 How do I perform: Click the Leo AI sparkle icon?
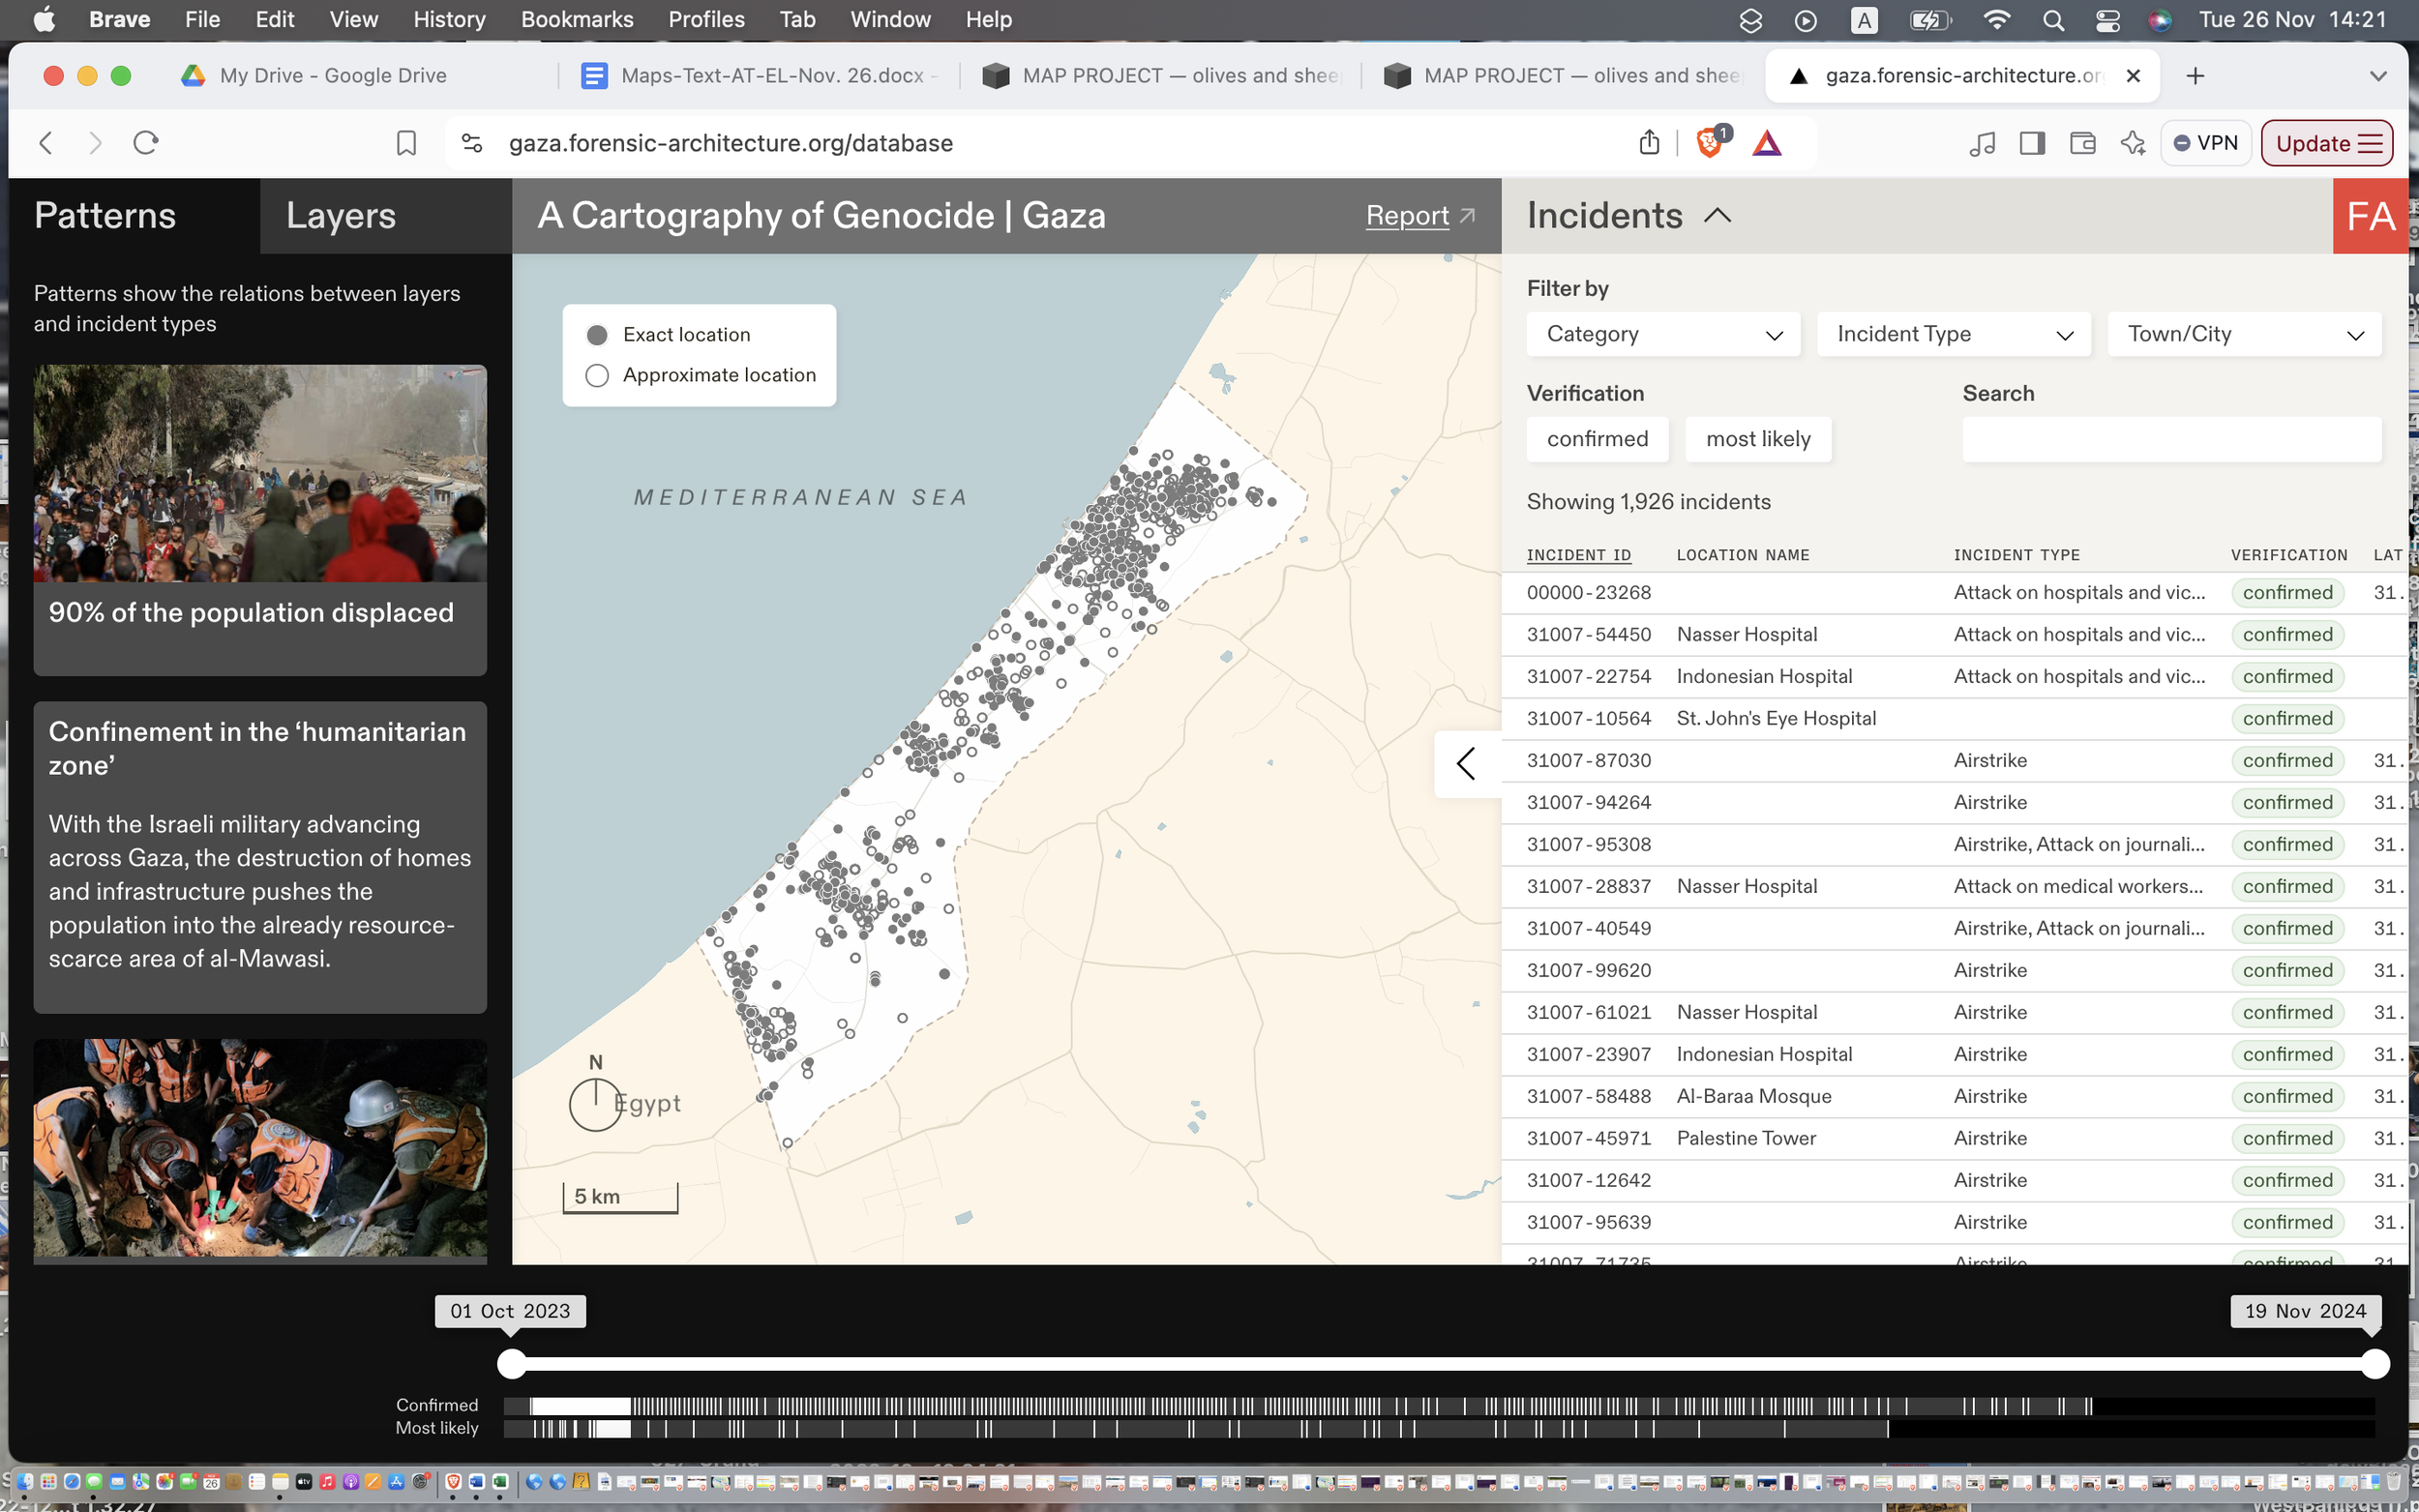2132,143
